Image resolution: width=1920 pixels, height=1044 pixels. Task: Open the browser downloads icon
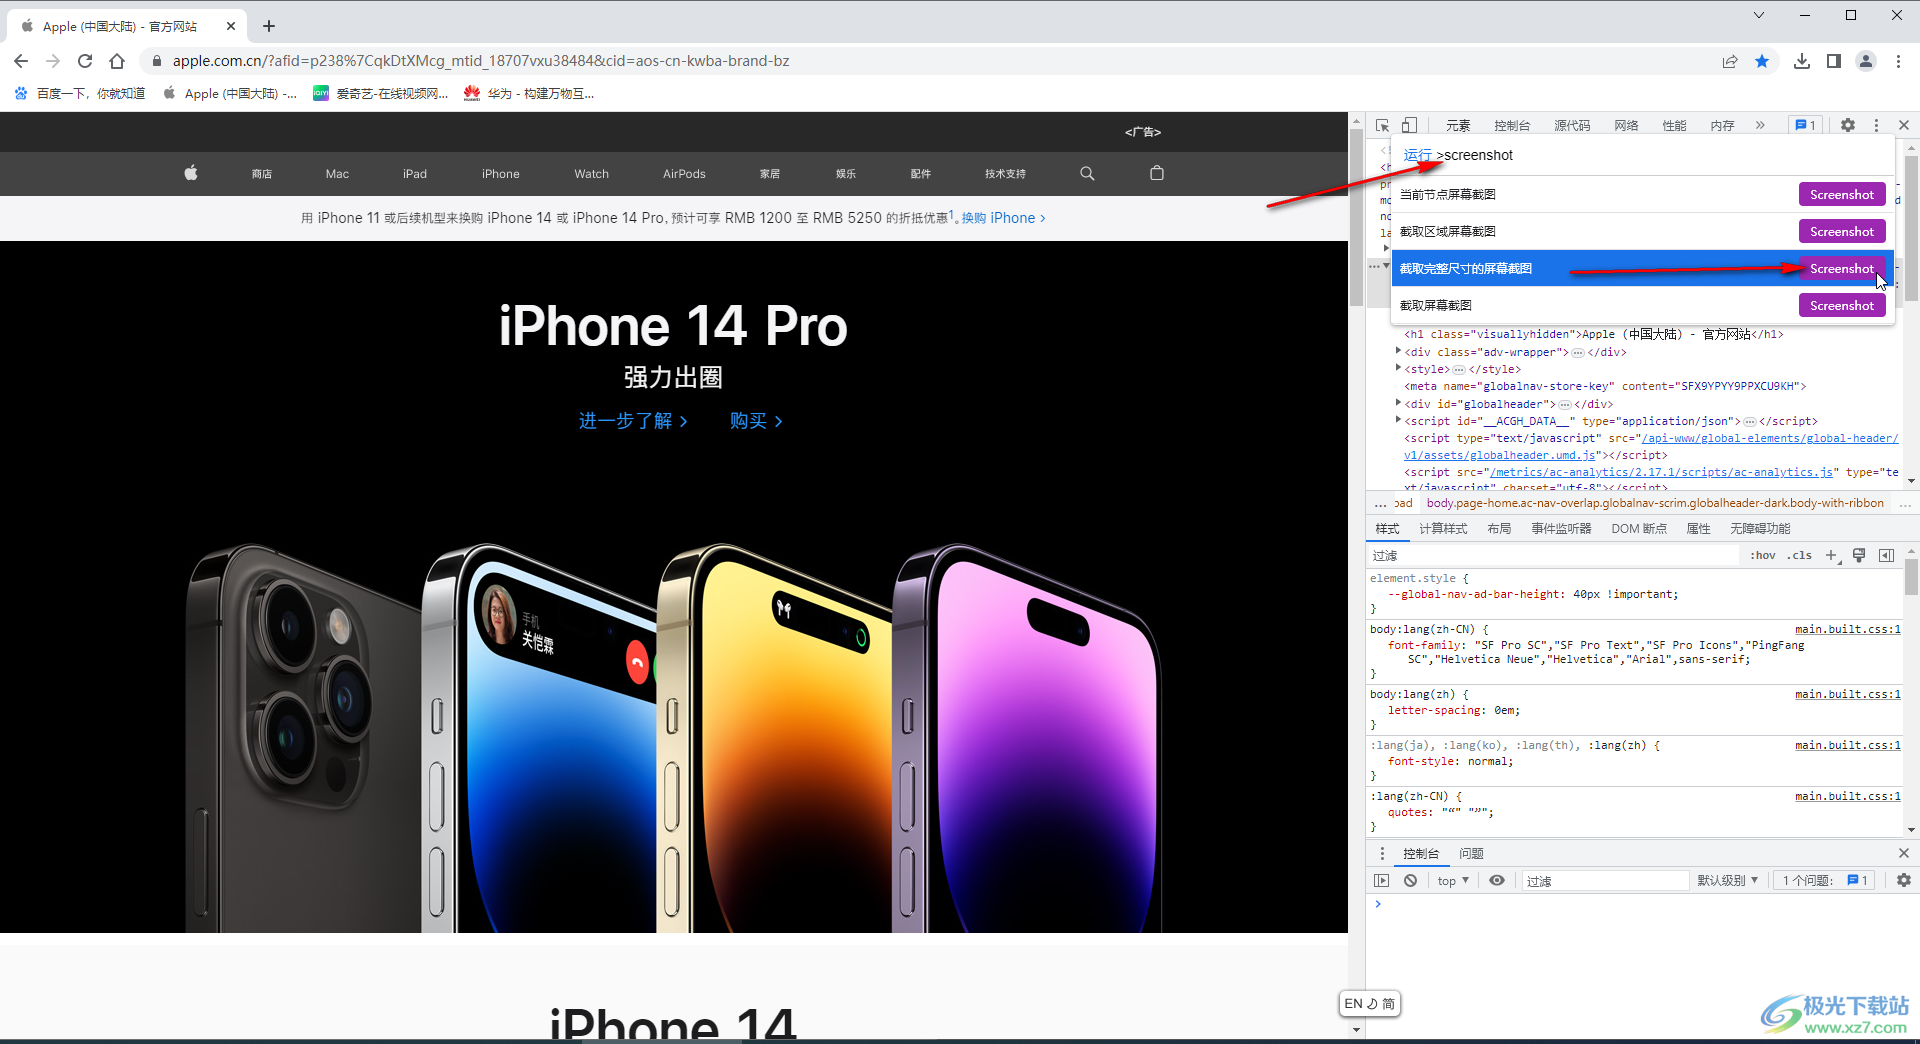click(1802, 61)
